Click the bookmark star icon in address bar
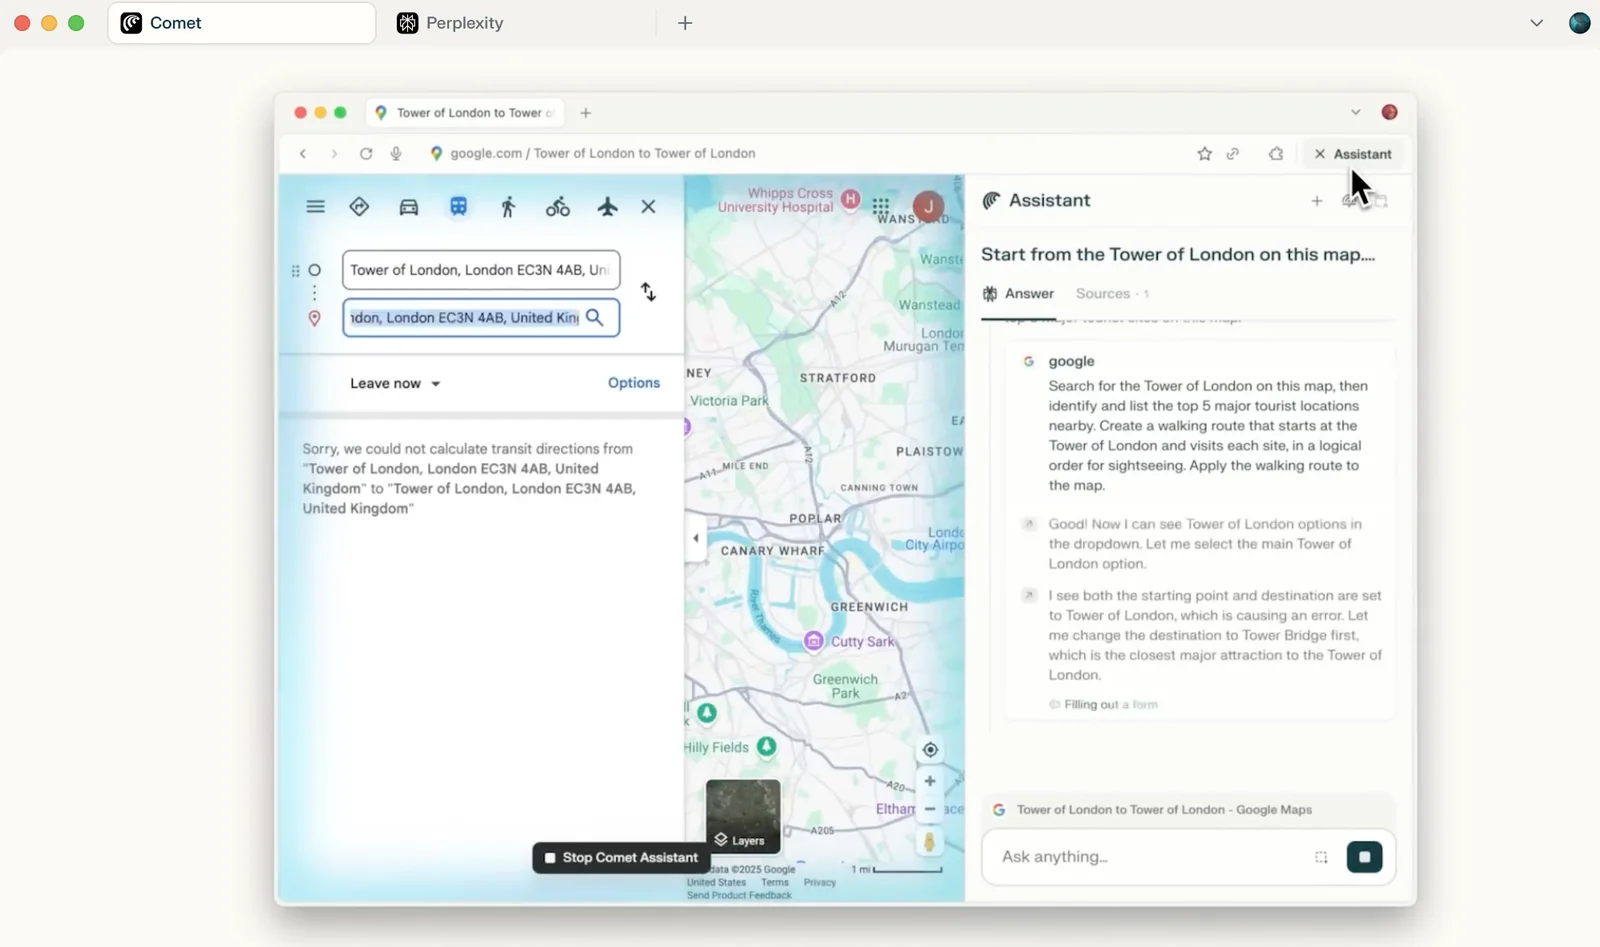 click(1204, 154)
